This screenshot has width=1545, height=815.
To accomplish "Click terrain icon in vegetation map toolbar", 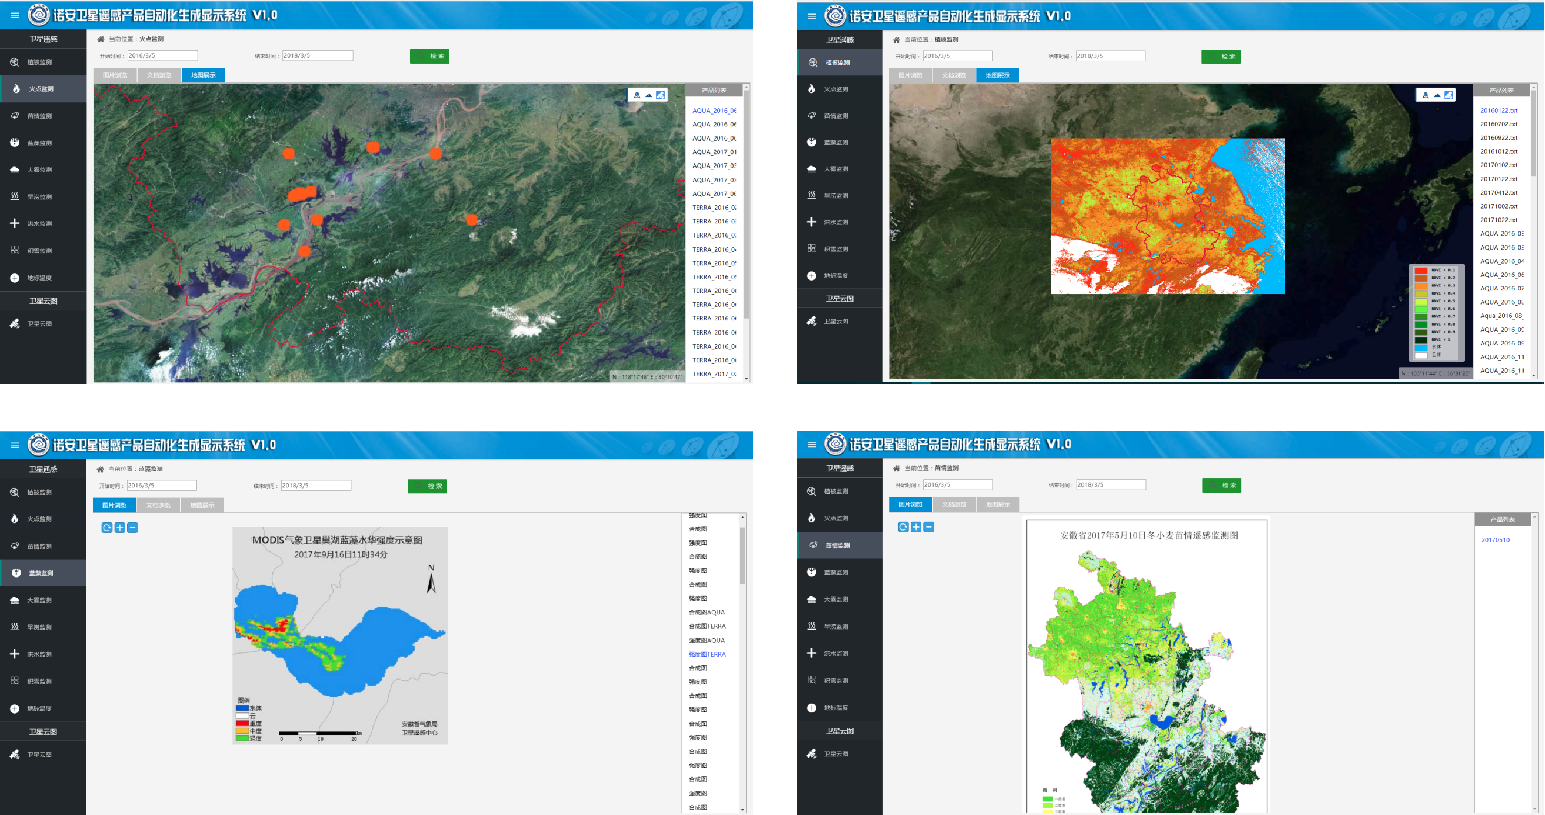I will pyautogui.click(x=1436, y=95).
